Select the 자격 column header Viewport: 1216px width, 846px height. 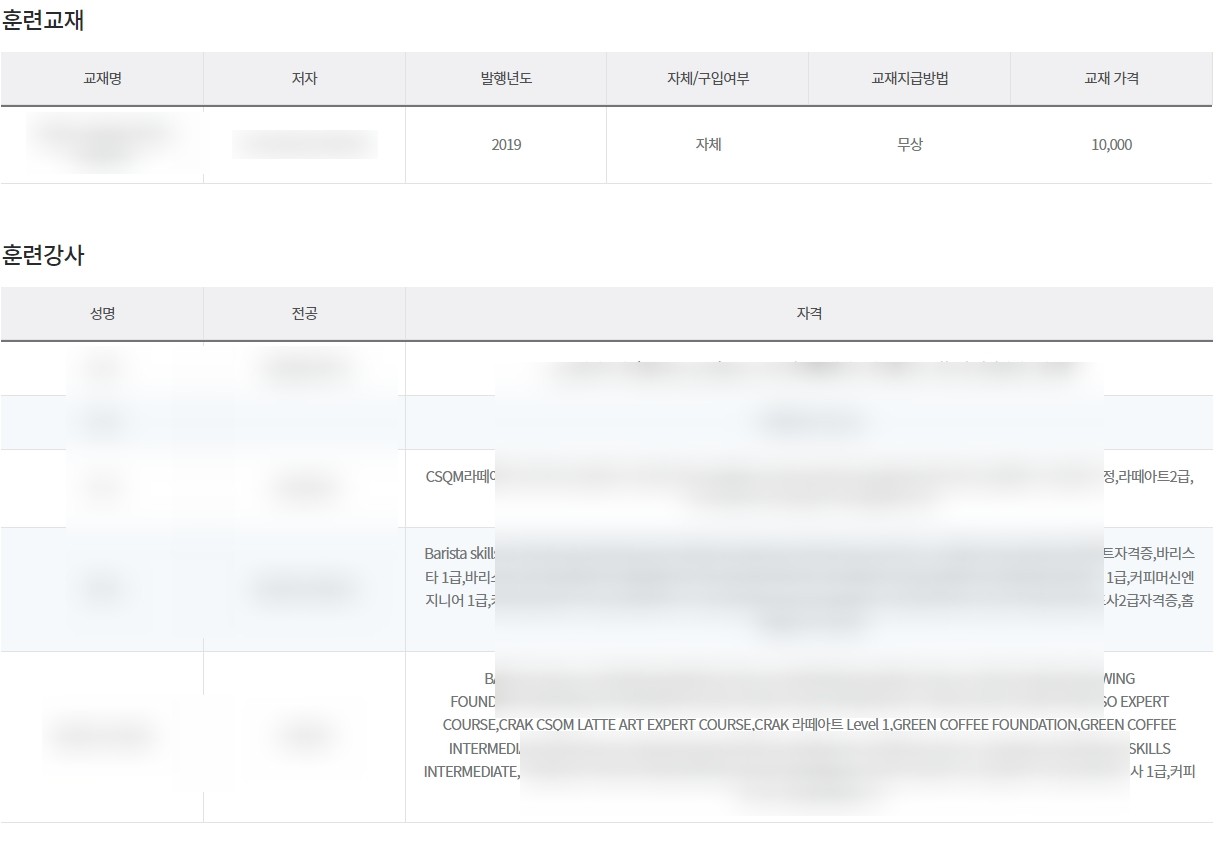[810, 313]
